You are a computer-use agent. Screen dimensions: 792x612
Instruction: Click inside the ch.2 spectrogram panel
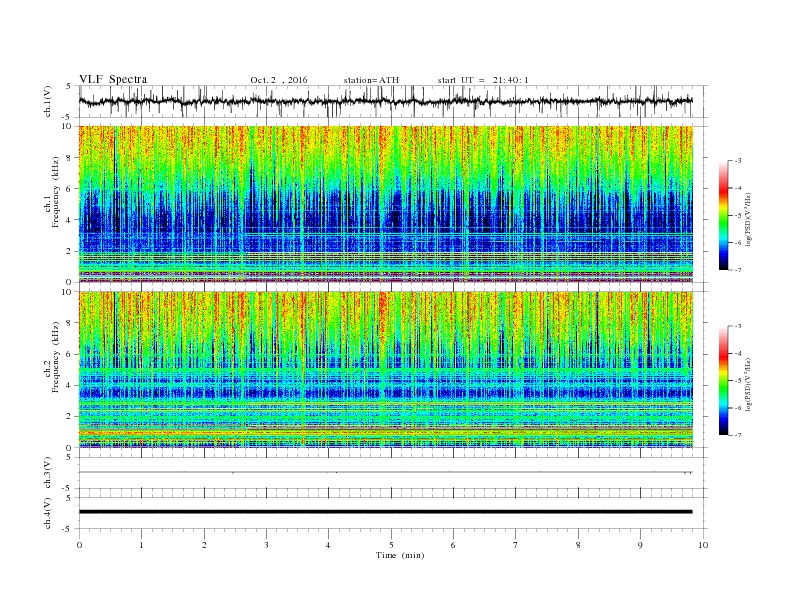coord(386,369)
